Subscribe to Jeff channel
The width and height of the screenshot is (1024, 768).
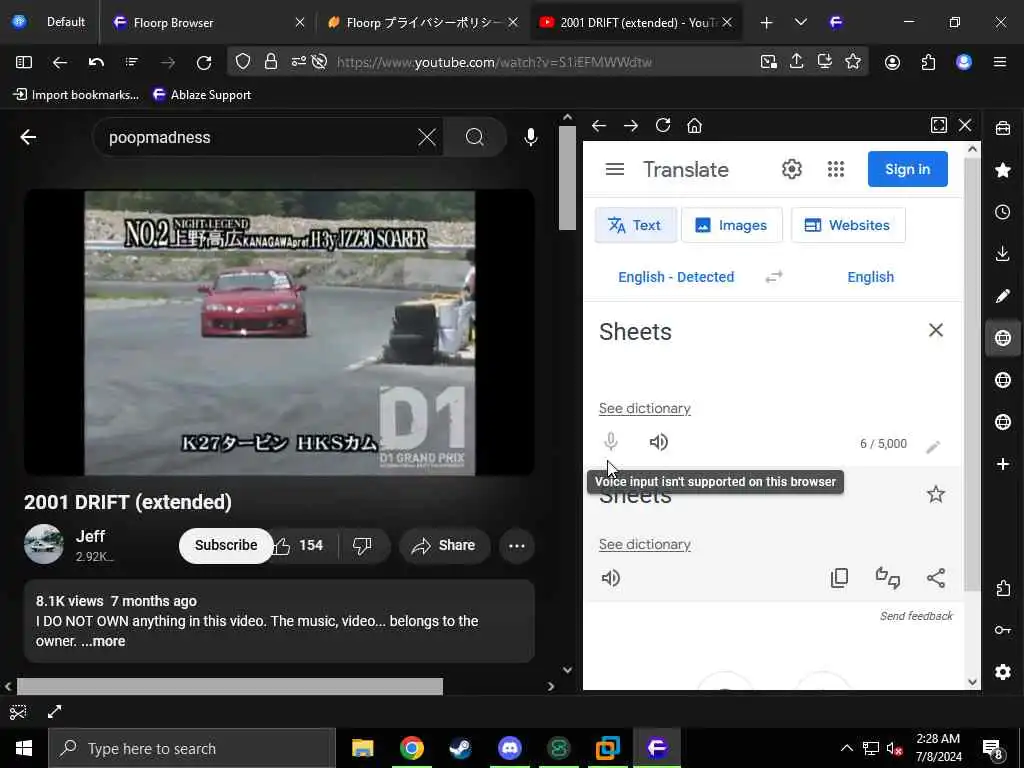coord(226,545)
